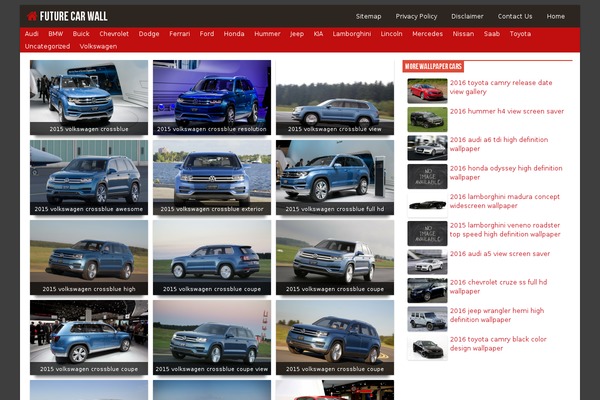Open '2016 chevrolet cruze ss' link
The width and height of the screenshot is (600, 400).
point(498,287)
